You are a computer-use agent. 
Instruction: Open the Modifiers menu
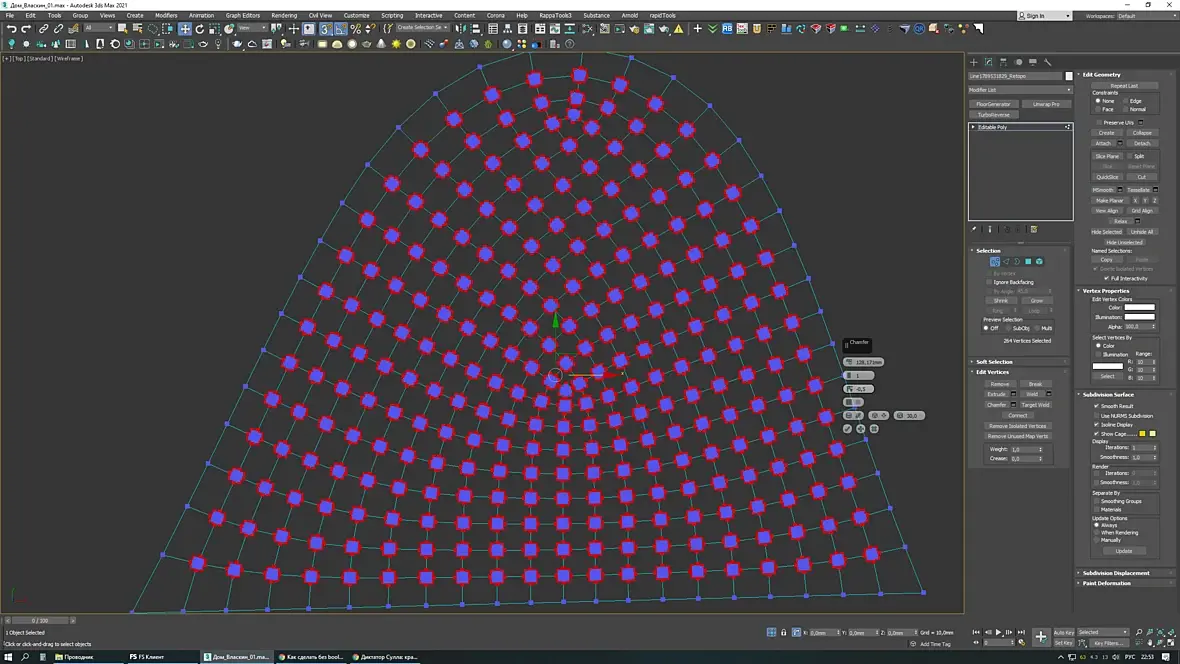pyautogui.click(x=166, y=15)
